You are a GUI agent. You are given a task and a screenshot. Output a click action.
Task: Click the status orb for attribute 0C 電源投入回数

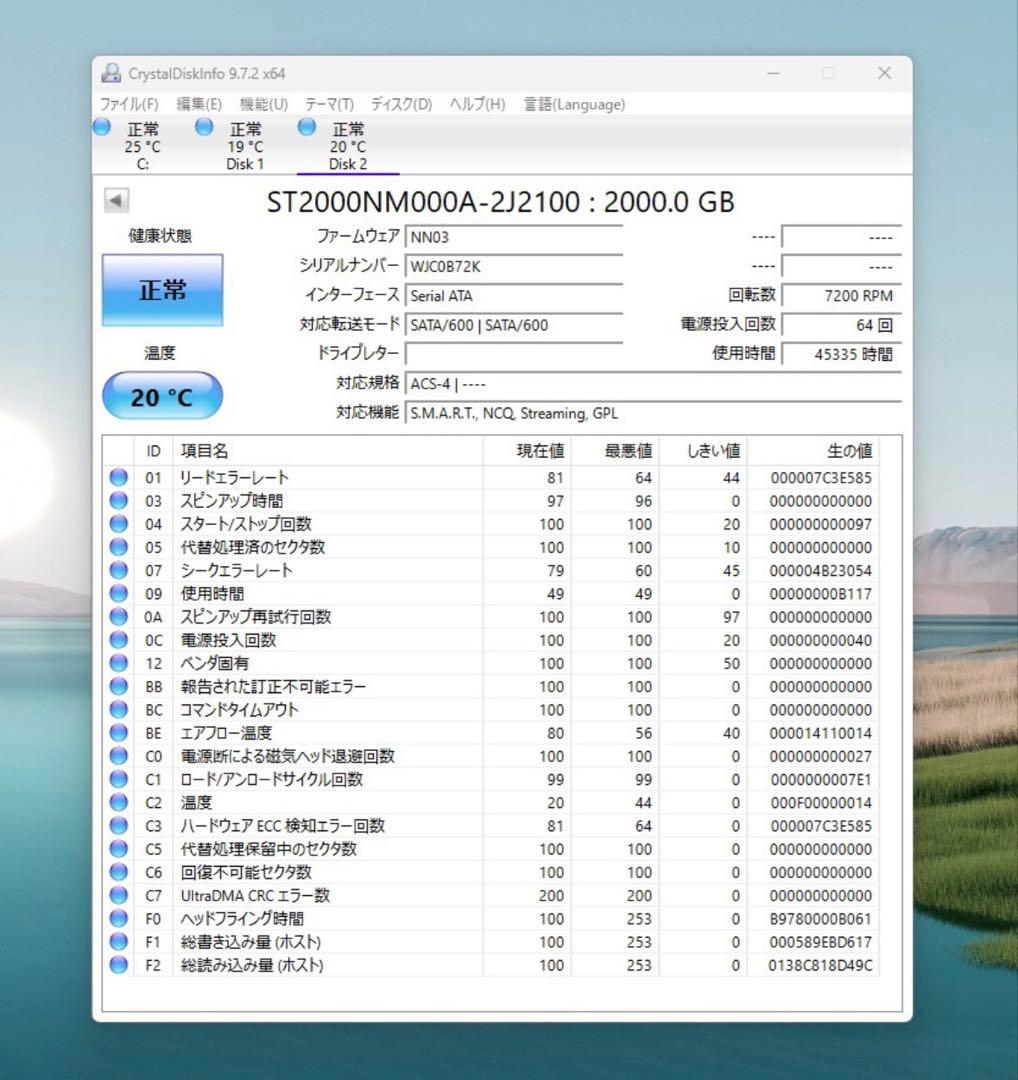(118, 640)
